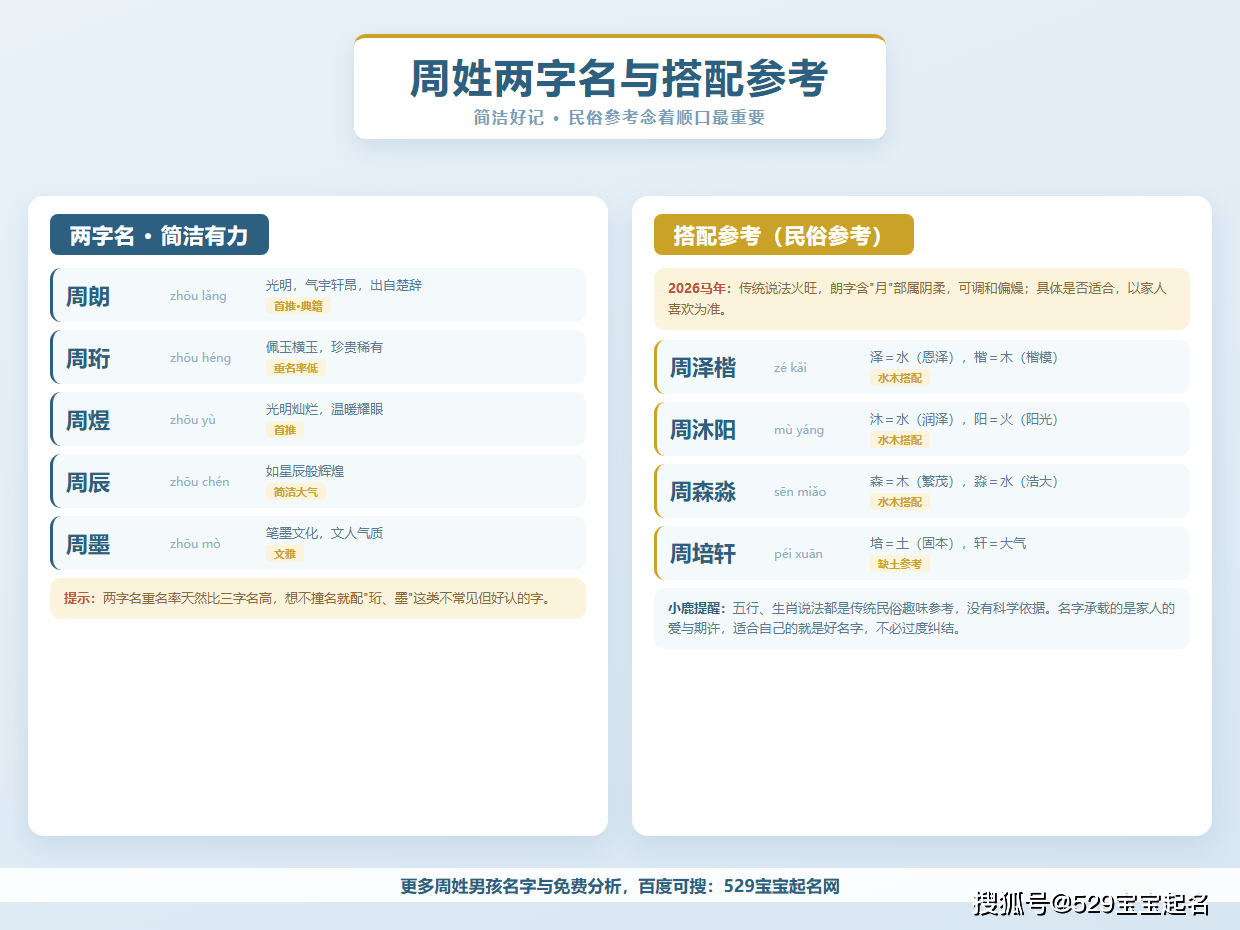Image resolution: width=1240 pixels, height=930 pixels.
Task: Click the 重名率低 tag
Action: 295,368
